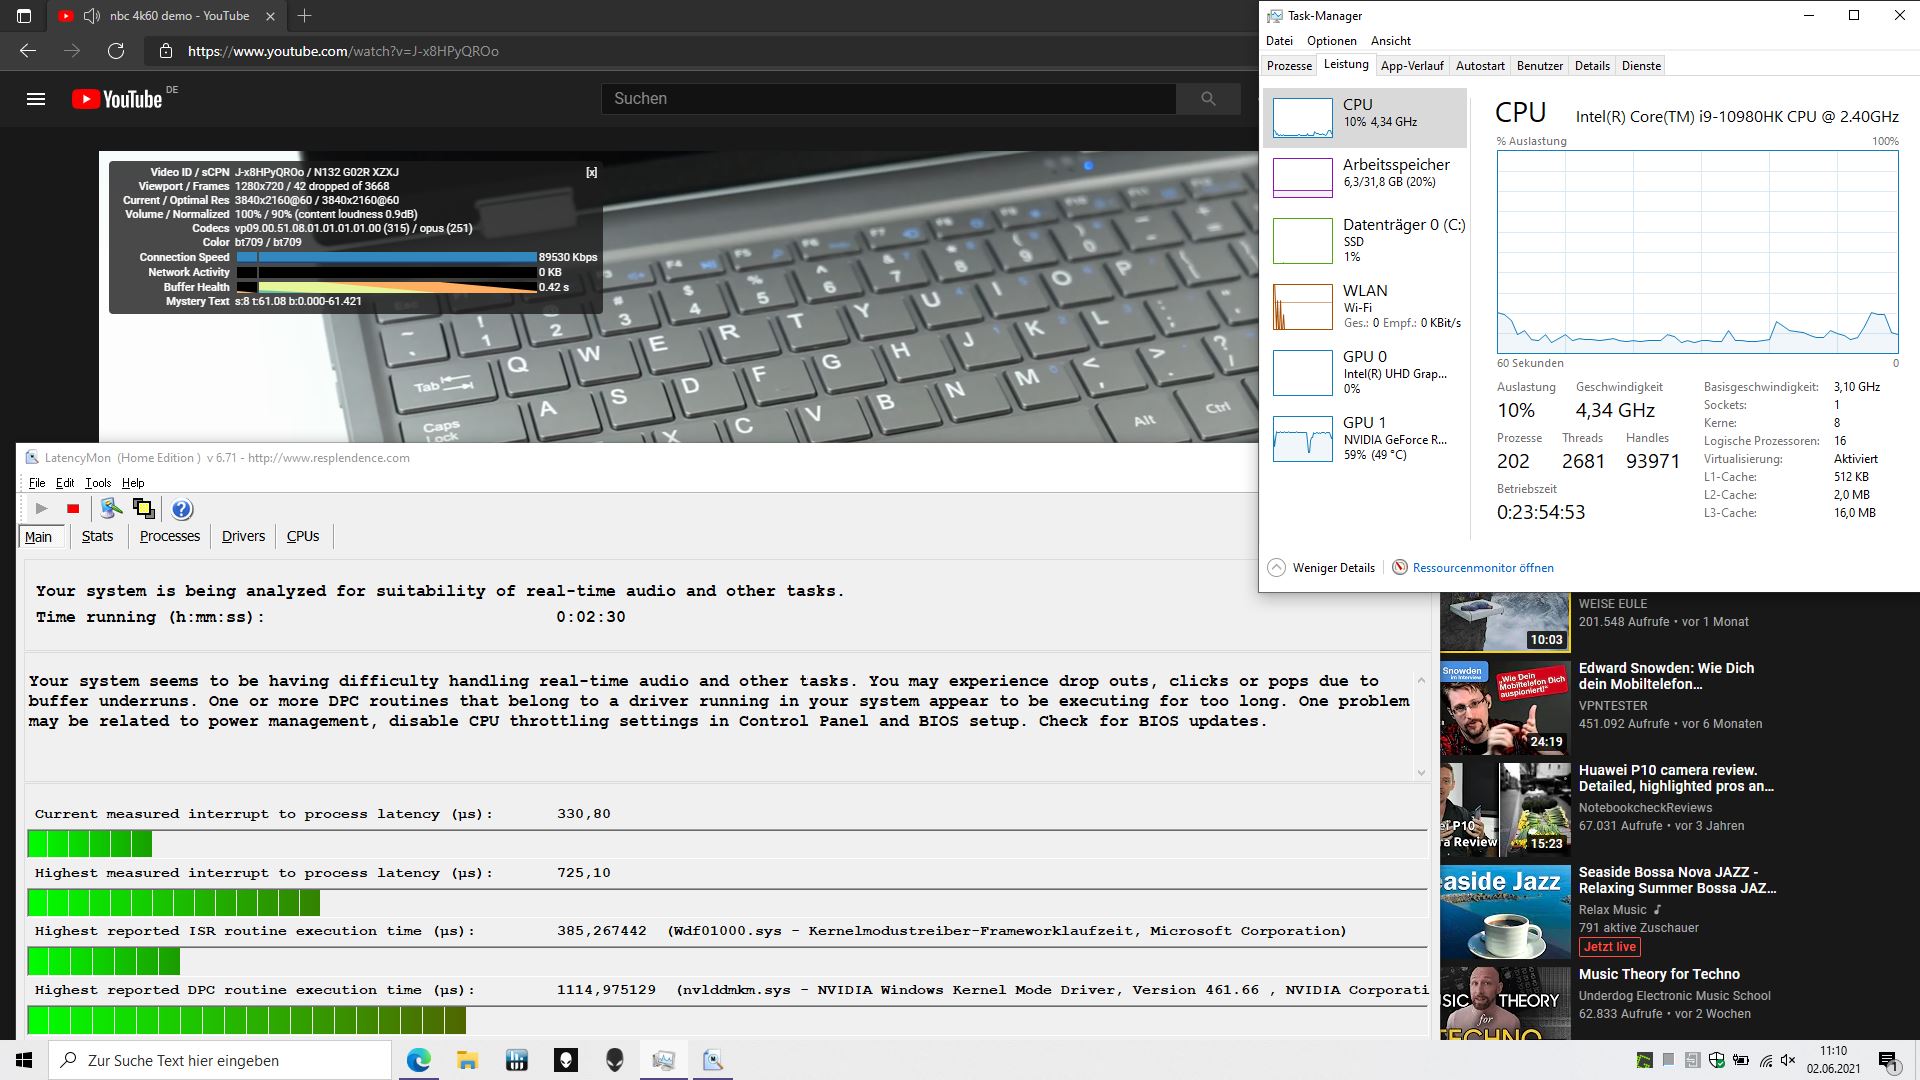Open Windows Security tray shield icon
The height and width of the screenshot is (1080, 1920).
1717,1060
